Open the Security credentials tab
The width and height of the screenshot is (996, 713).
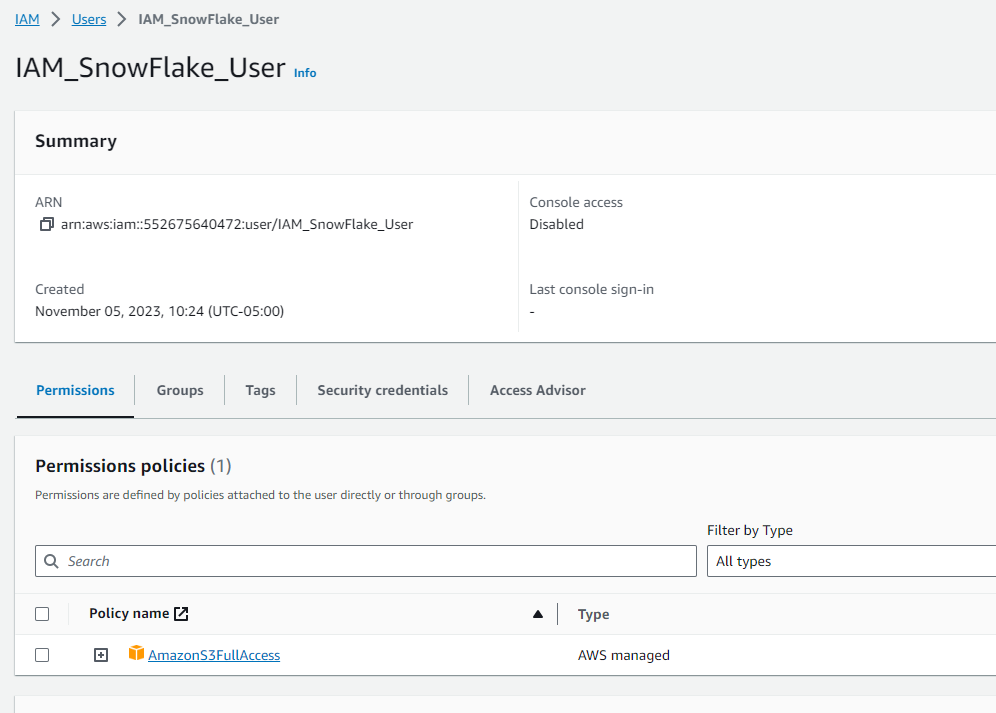click(381, 390)
